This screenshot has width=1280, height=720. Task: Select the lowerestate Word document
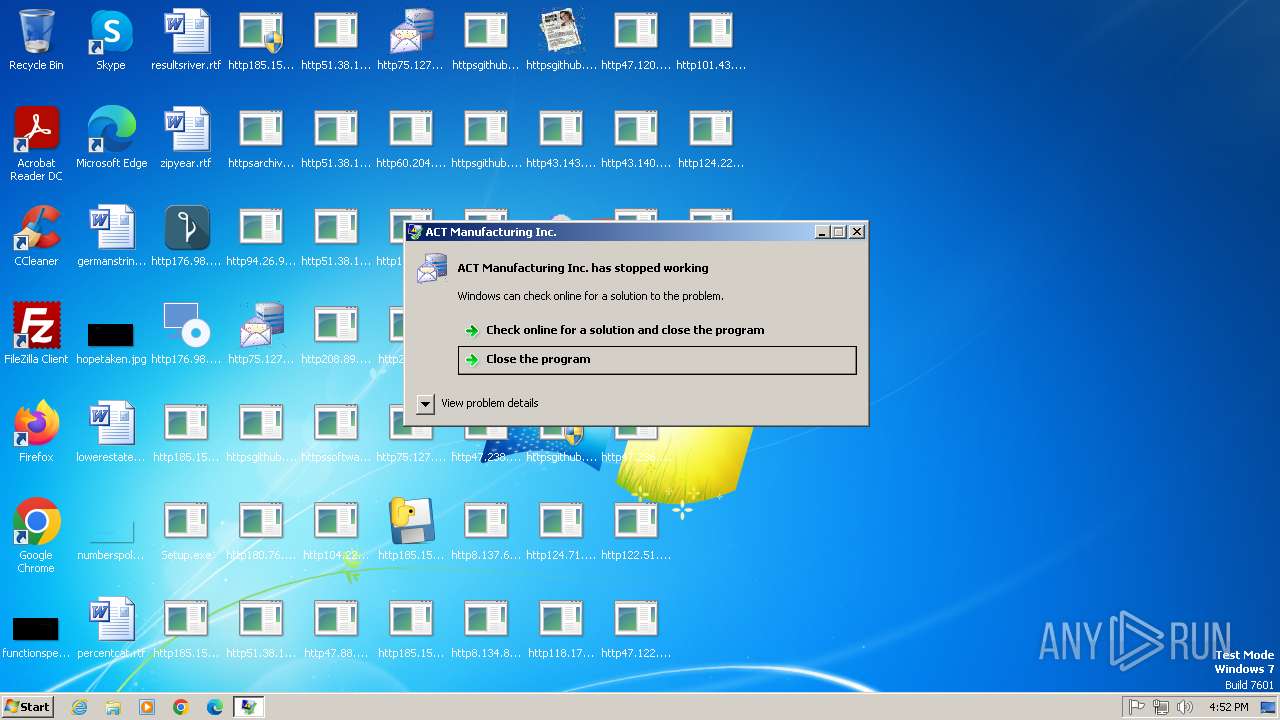111,432
